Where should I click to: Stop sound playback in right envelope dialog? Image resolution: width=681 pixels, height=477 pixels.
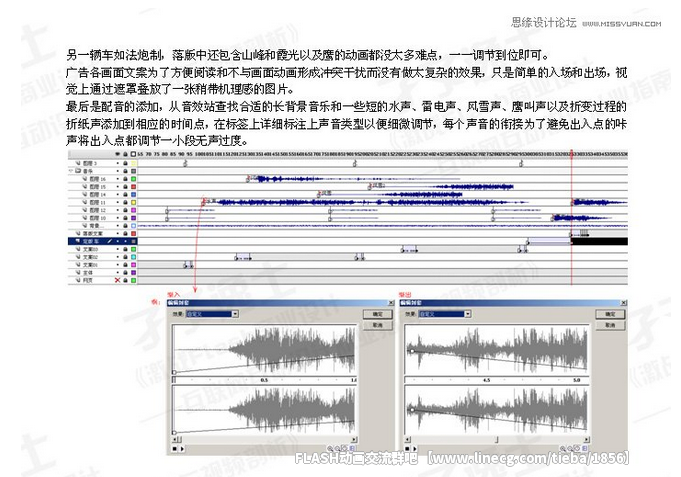pyautogui.click(x=407, y=449)
